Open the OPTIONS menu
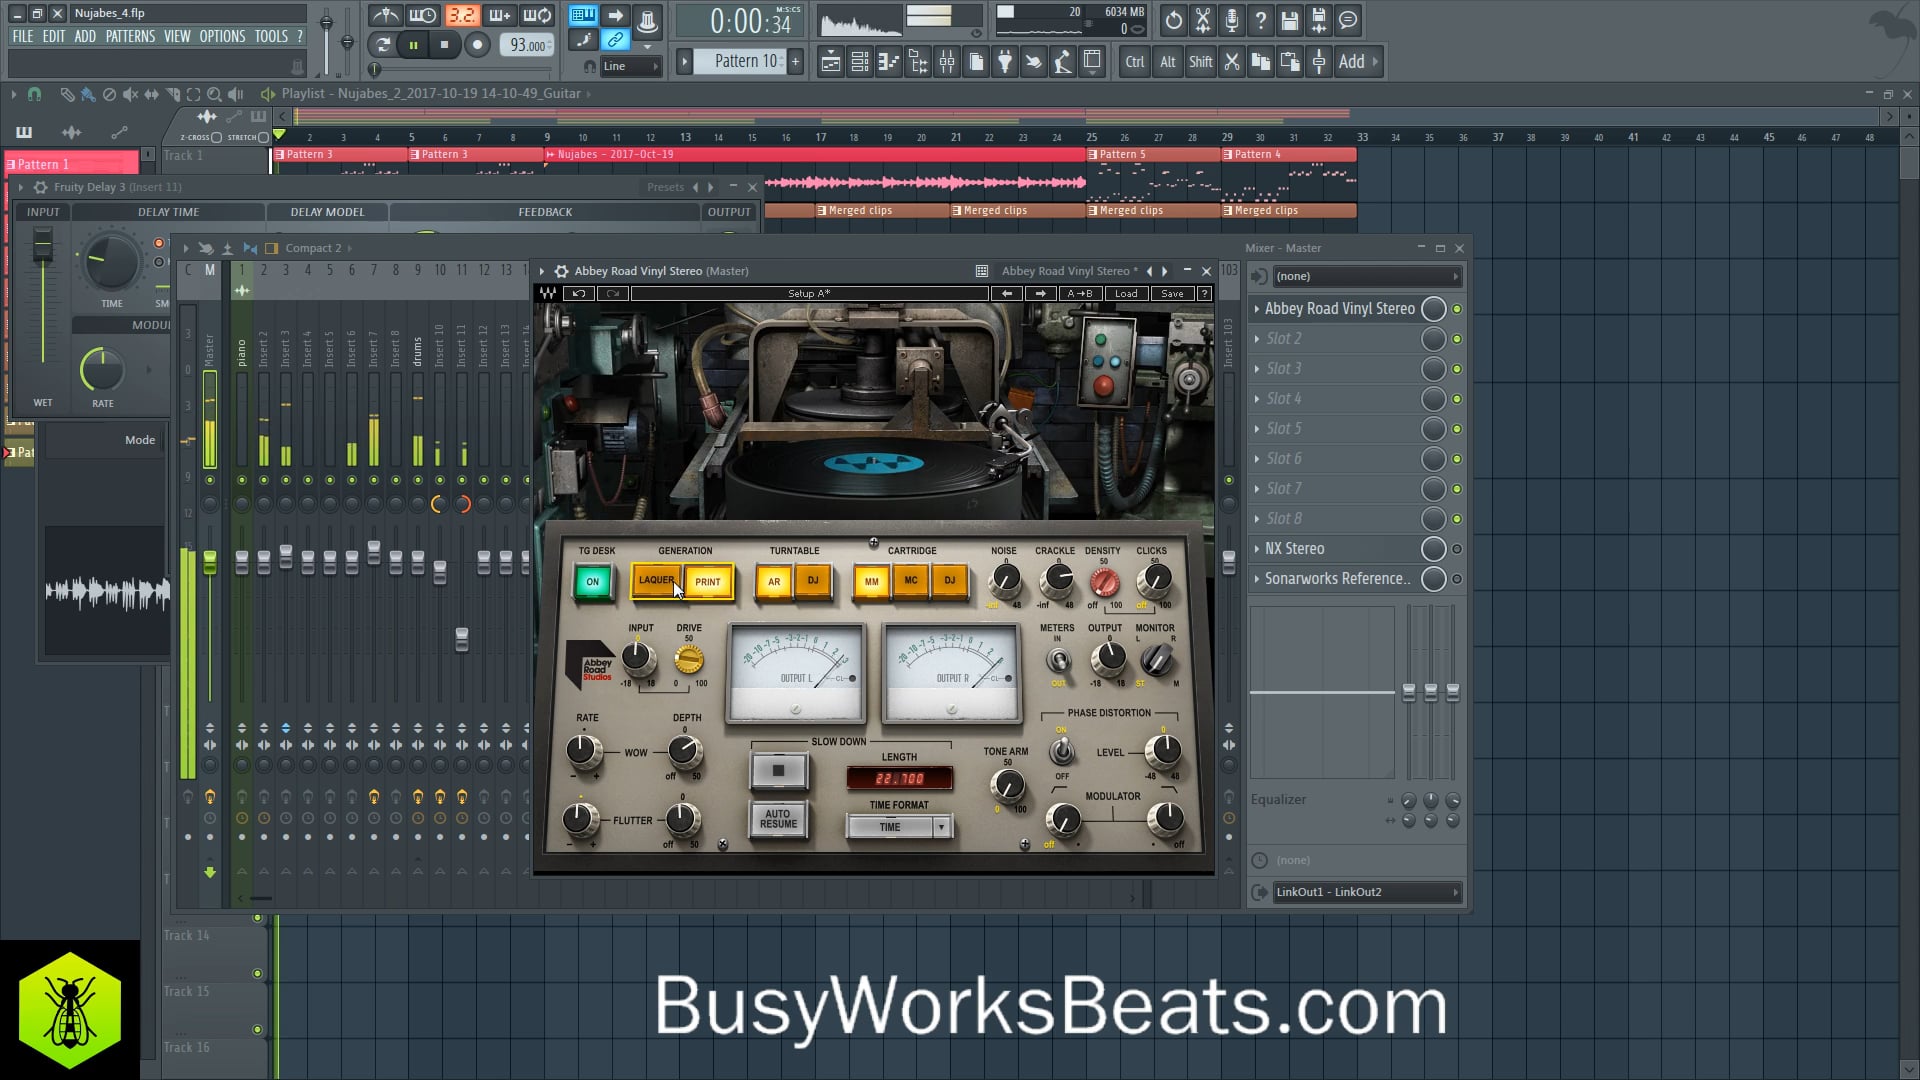Screen dimensions: 1920x1080 click(x=222, y=36)
